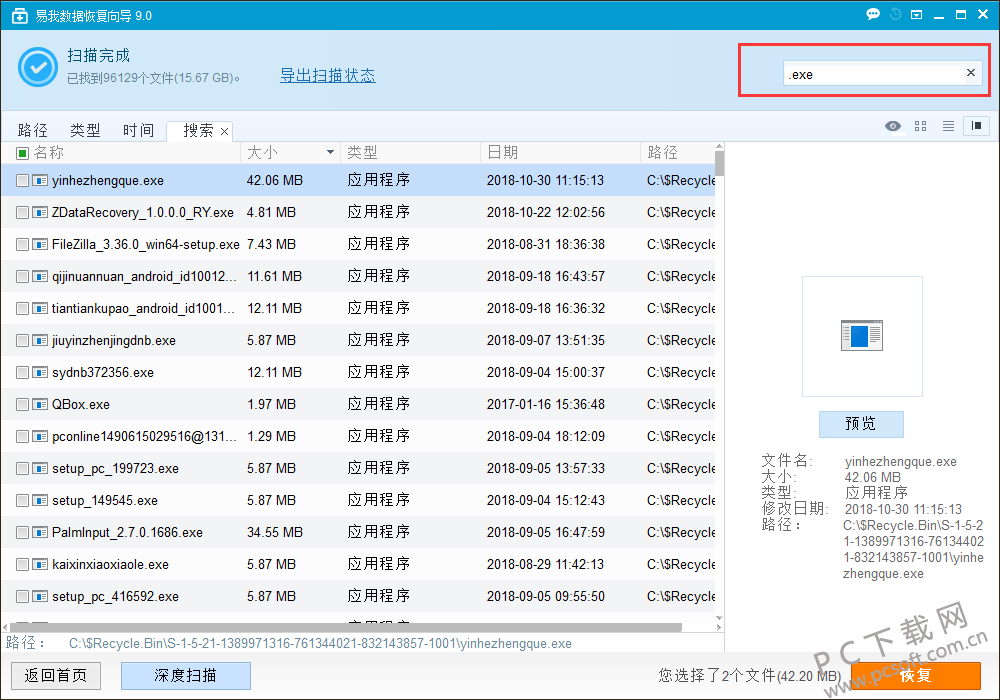
Task: Switch to thumbnail grid view
Action: (921, 126)
